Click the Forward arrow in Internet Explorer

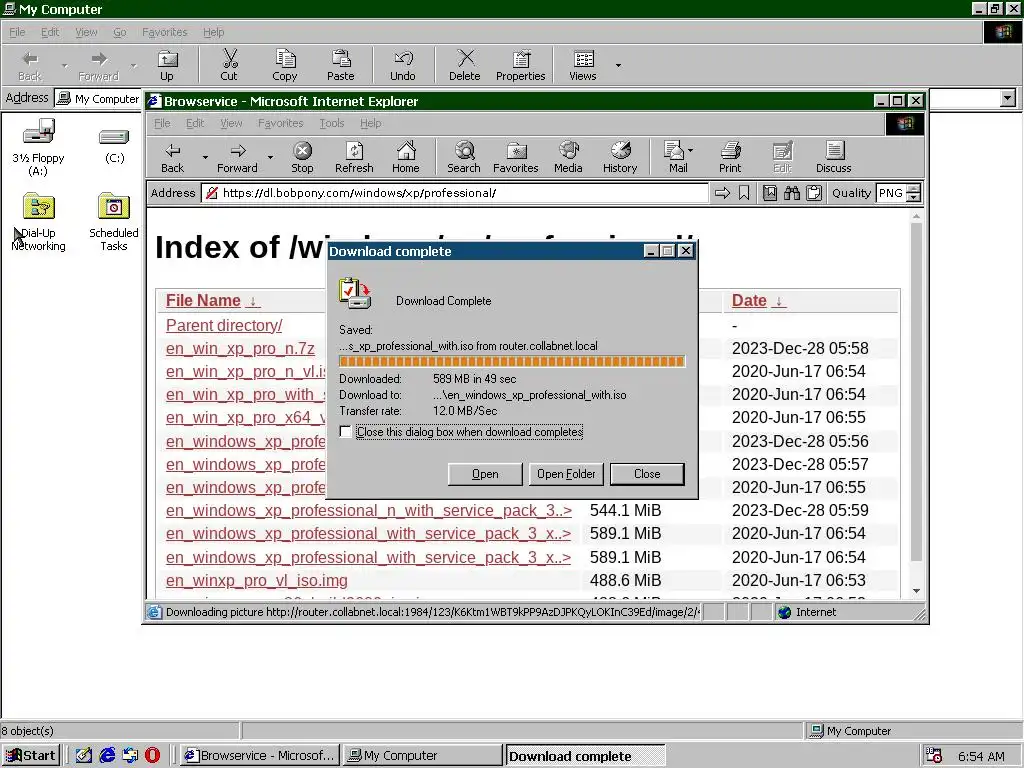pos(238,157)
